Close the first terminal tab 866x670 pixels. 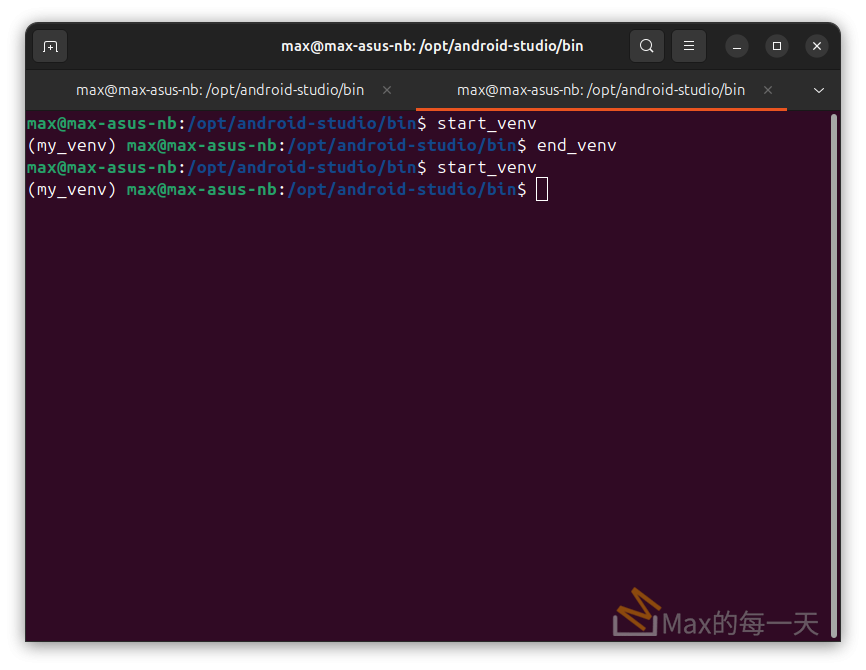(387, 90)
